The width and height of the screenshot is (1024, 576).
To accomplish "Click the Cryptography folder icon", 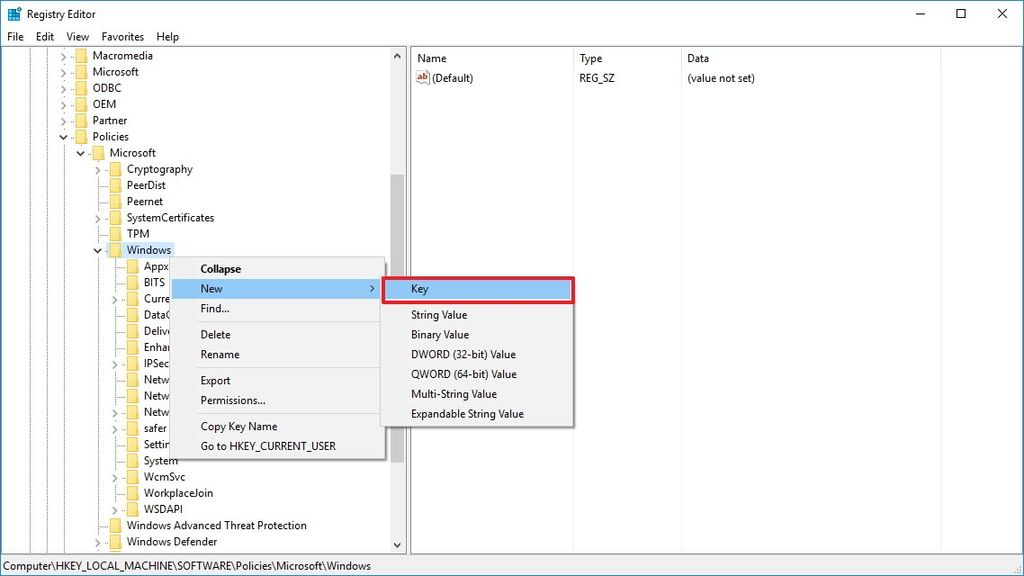I will point(116,169).
